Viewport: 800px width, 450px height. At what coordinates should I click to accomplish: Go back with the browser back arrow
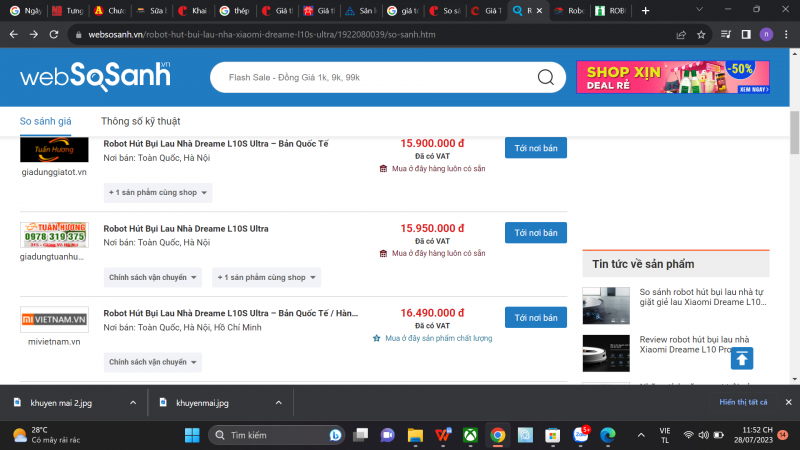pyautogui.click(x=14, y=34)
